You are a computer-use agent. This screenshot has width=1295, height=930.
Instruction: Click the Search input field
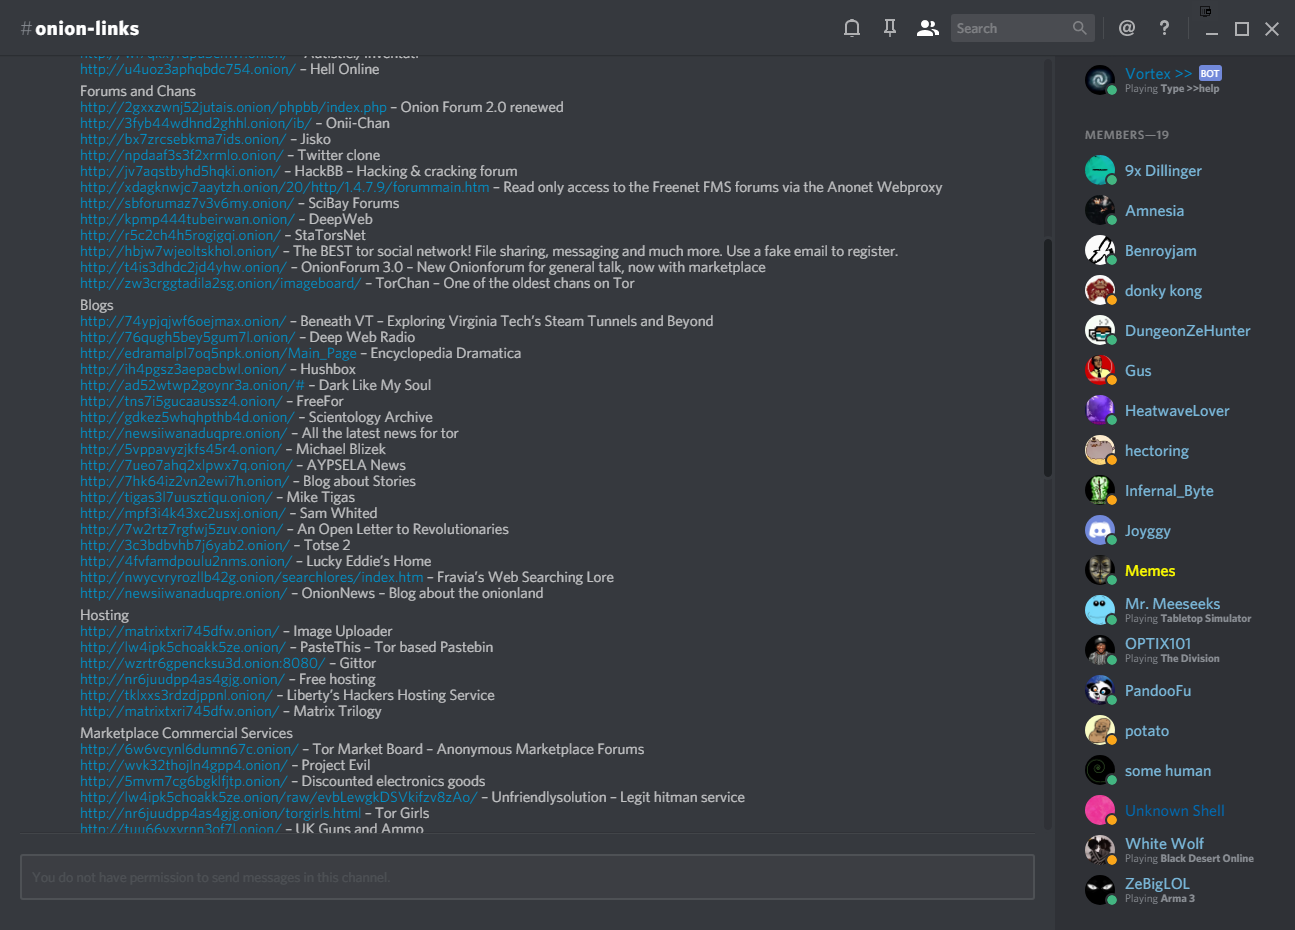(x=1010, y=29)
